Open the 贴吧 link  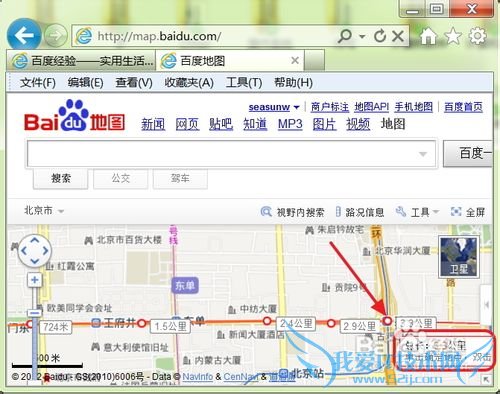point(221,124)
